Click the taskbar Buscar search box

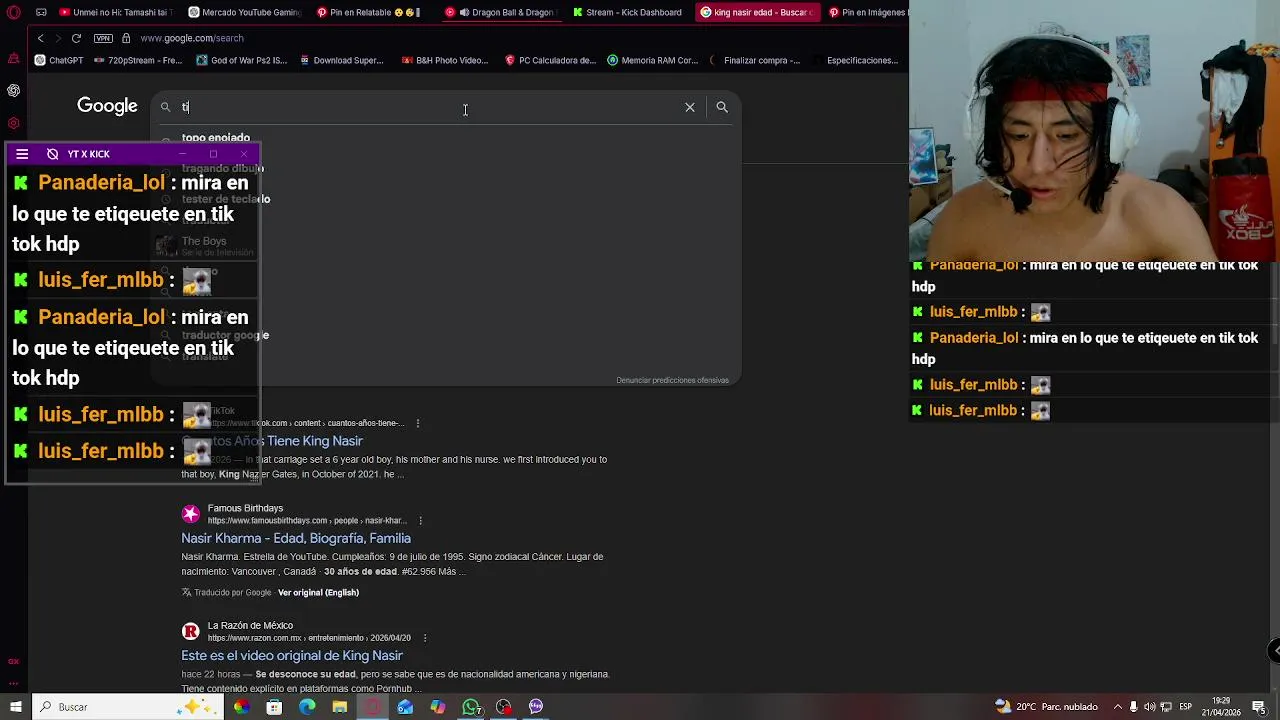coord(126,707)
